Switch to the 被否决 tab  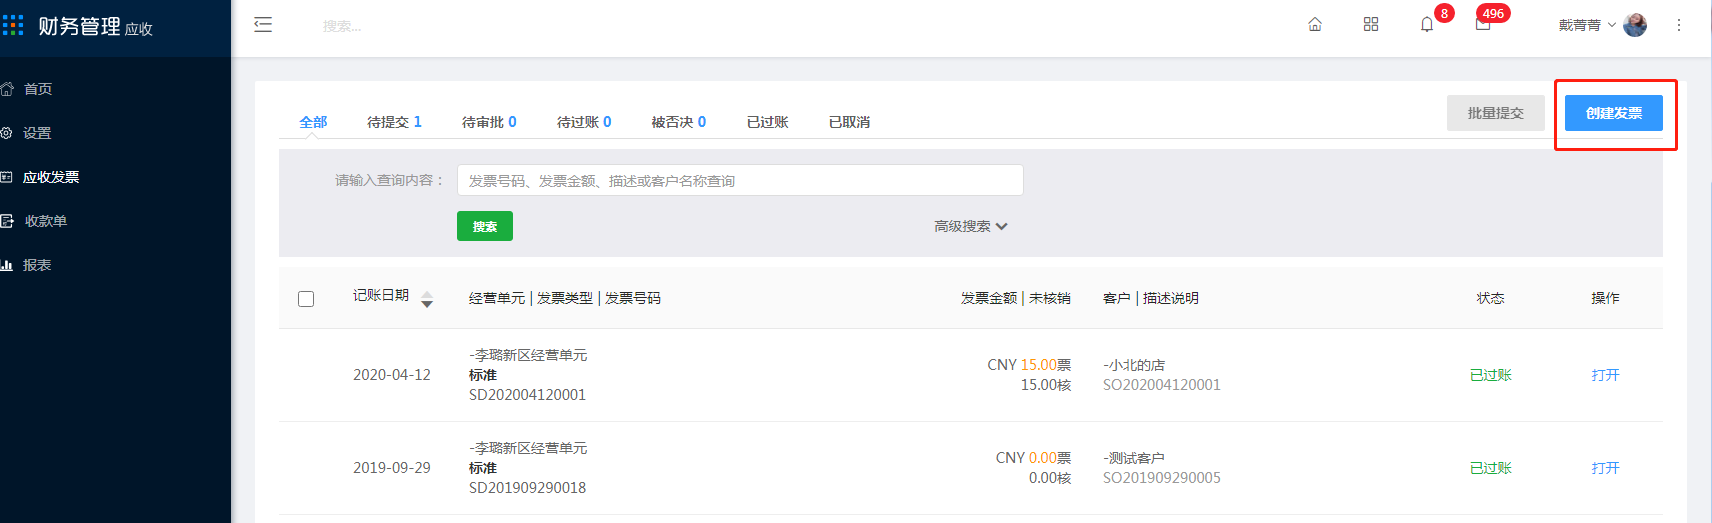(679, 122)
